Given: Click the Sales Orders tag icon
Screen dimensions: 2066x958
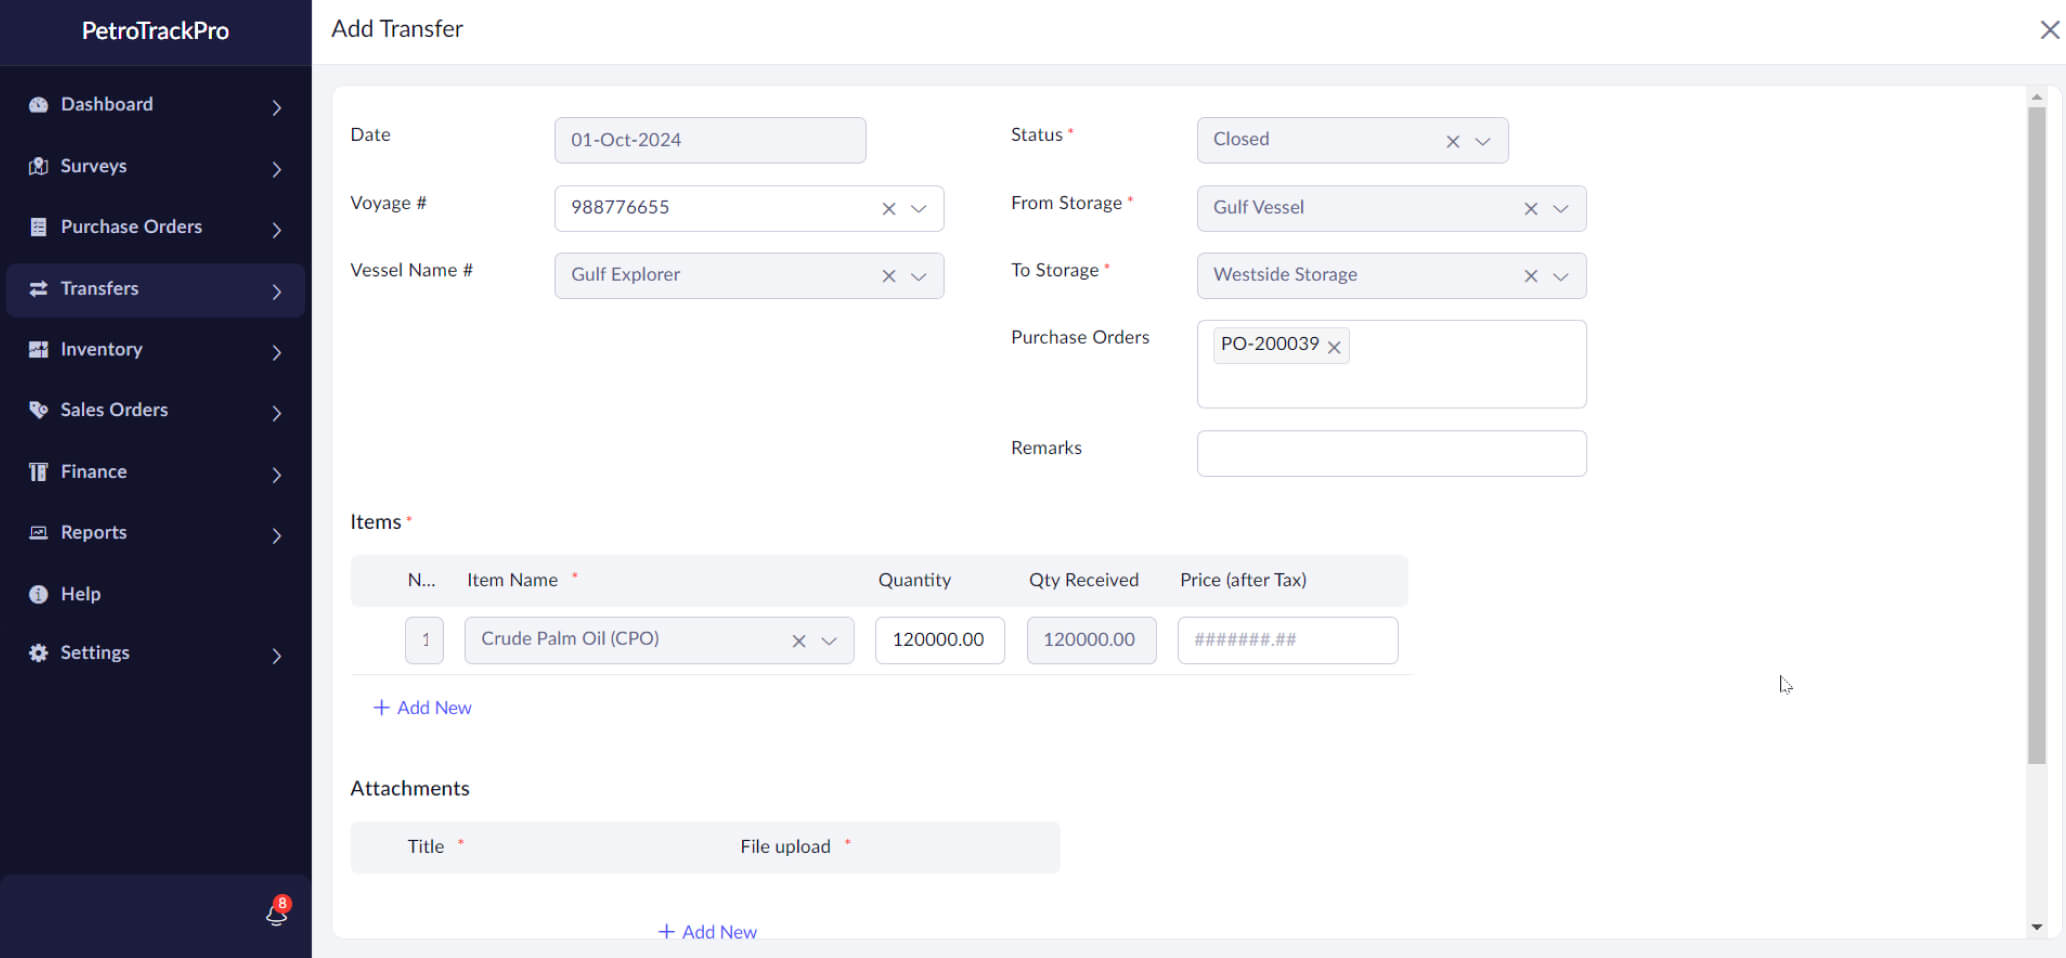Looking at the screenshot, I should 38,410.
